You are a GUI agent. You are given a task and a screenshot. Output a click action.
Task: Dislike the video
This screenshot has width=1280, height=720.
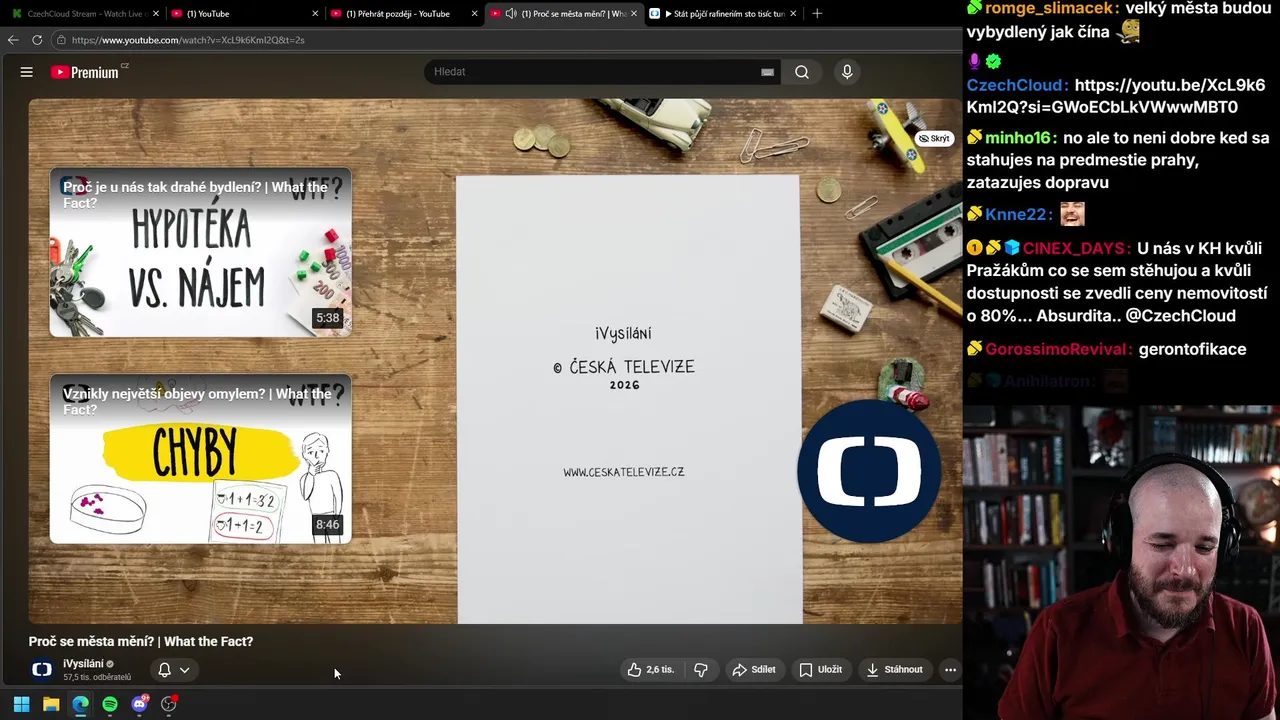[701, 670]
